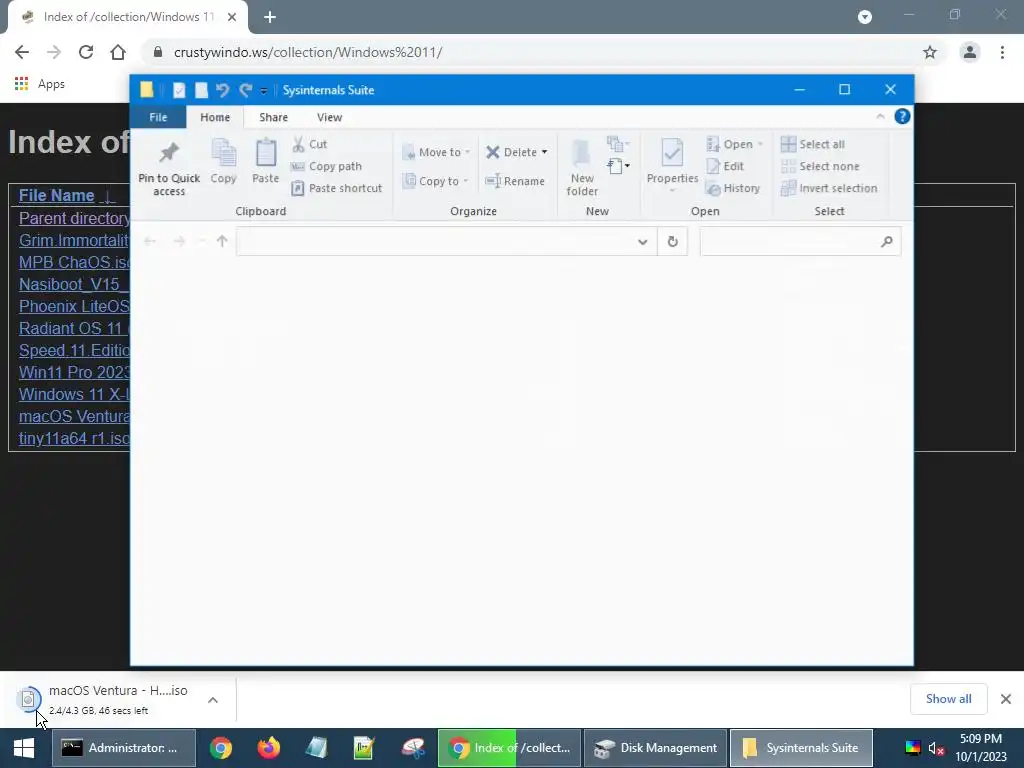Open a new Chrome tab
1024x768 pixels.
pos(270,17)
